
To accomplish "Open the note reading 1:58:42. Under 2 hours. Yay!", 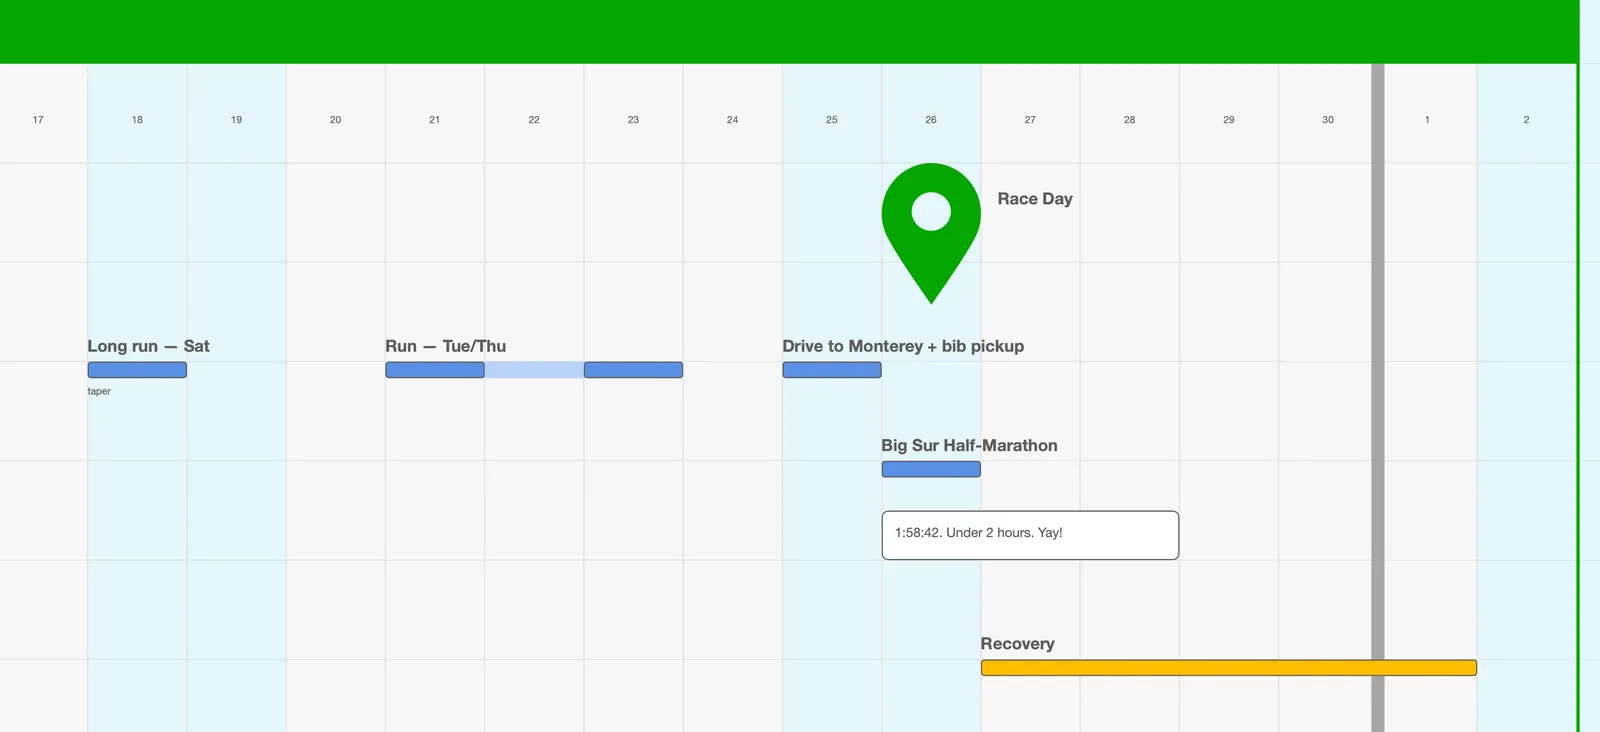I will tap(1030, 535).
